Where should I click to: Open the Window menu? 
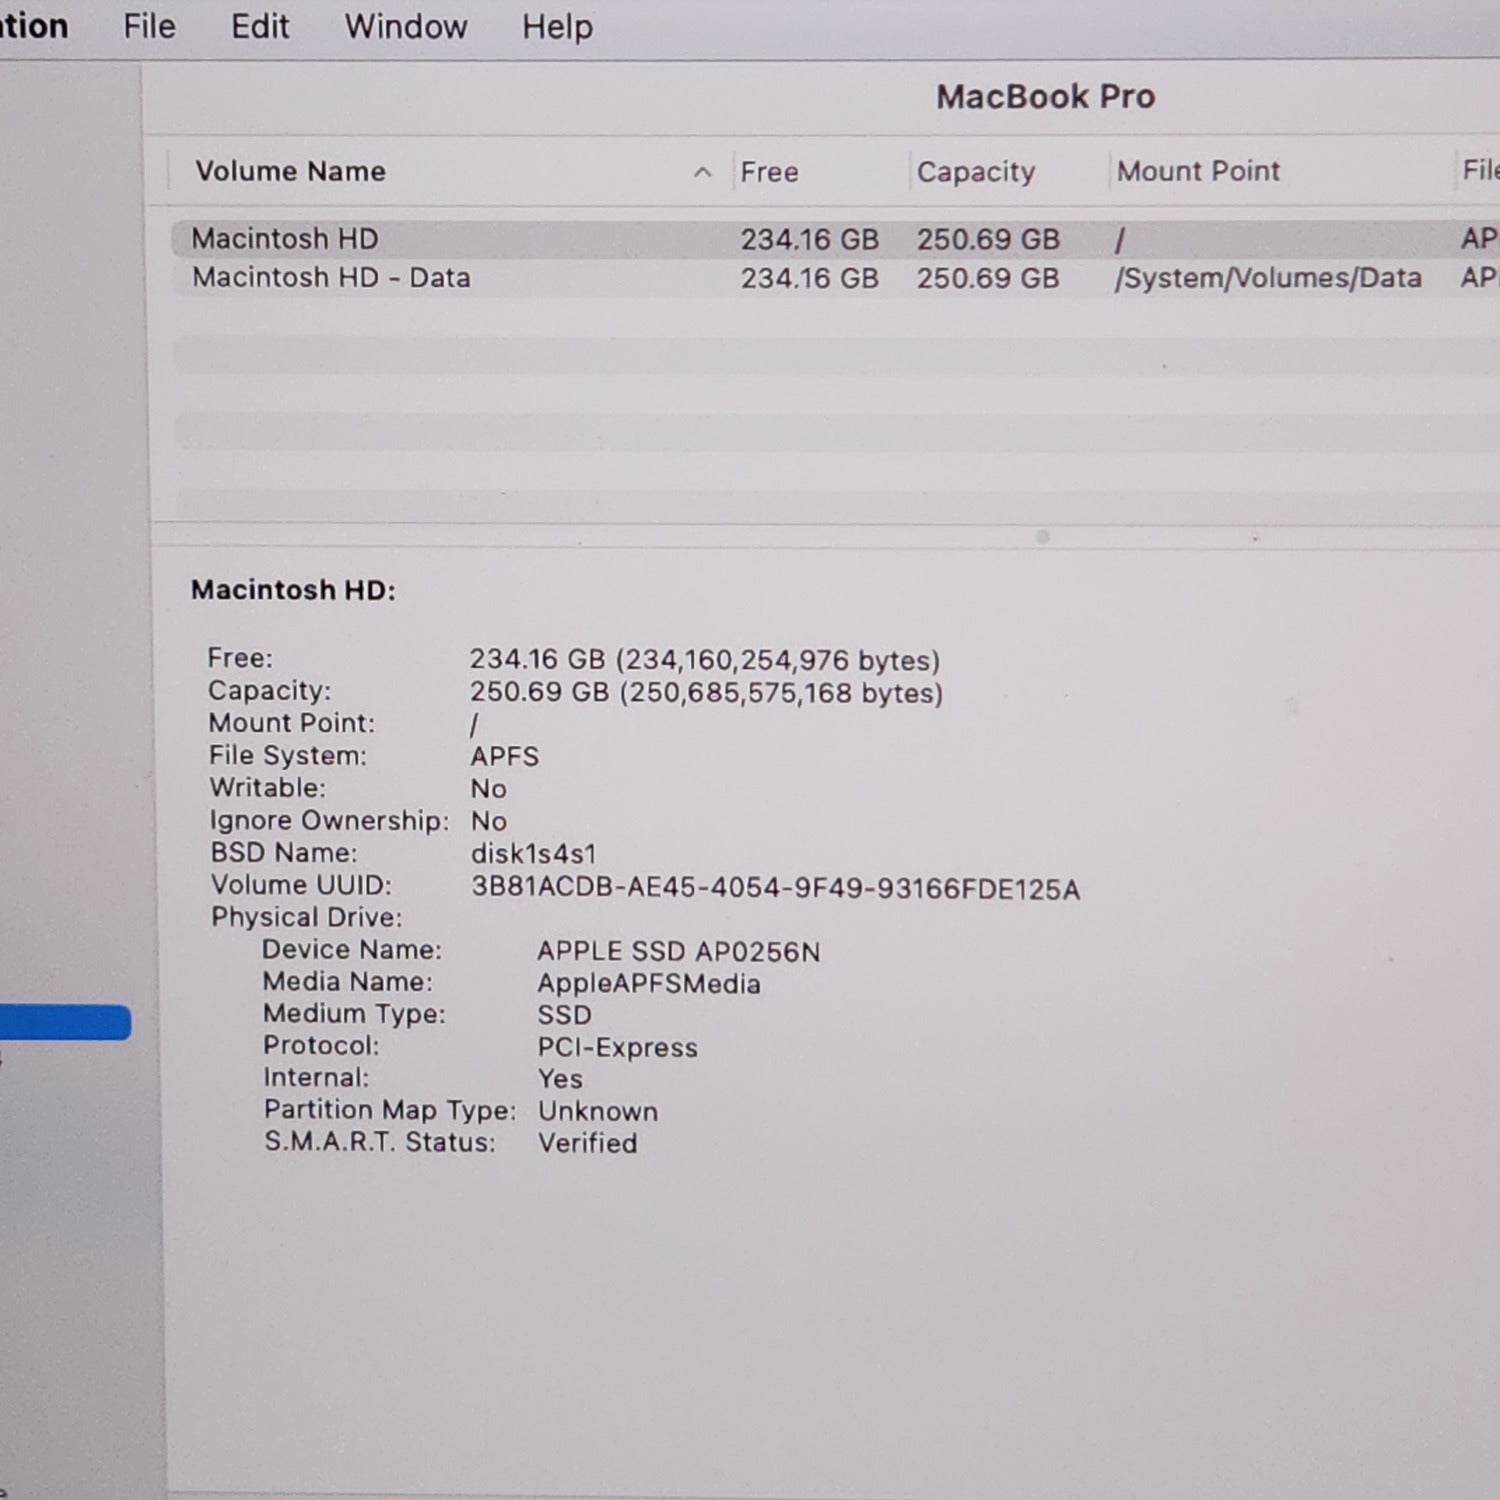tap(404, 26)
